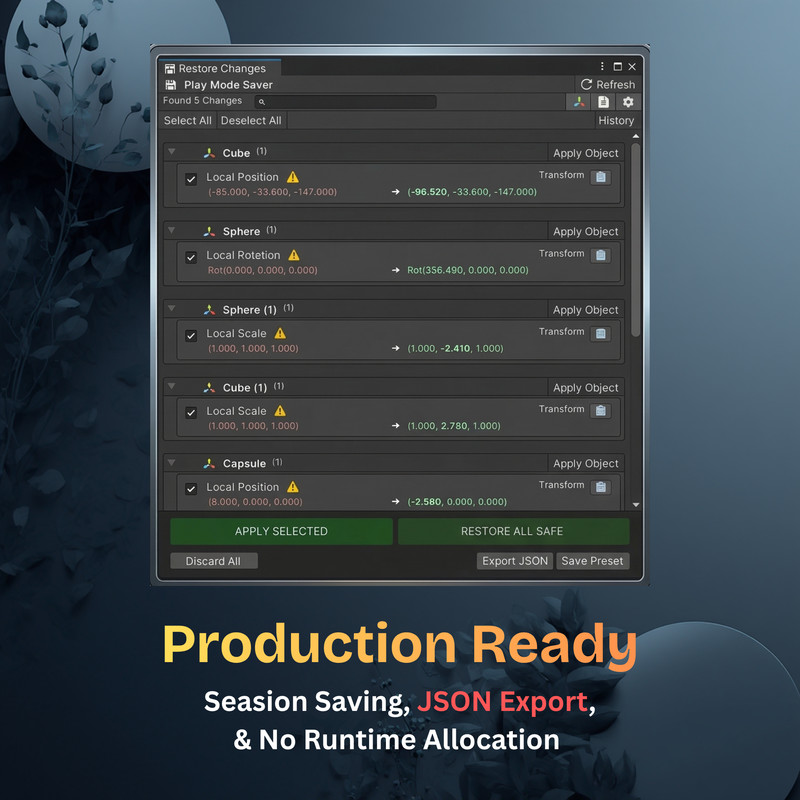Click the colored axis gizmo icon in toolbar

(578, 101)
